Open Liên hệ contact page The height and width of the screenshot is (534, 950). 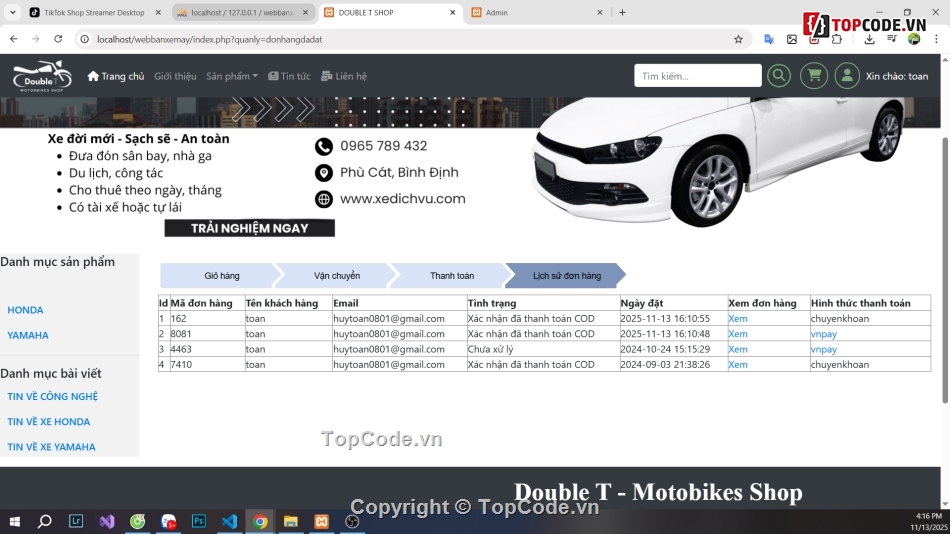tap(344, 76)
